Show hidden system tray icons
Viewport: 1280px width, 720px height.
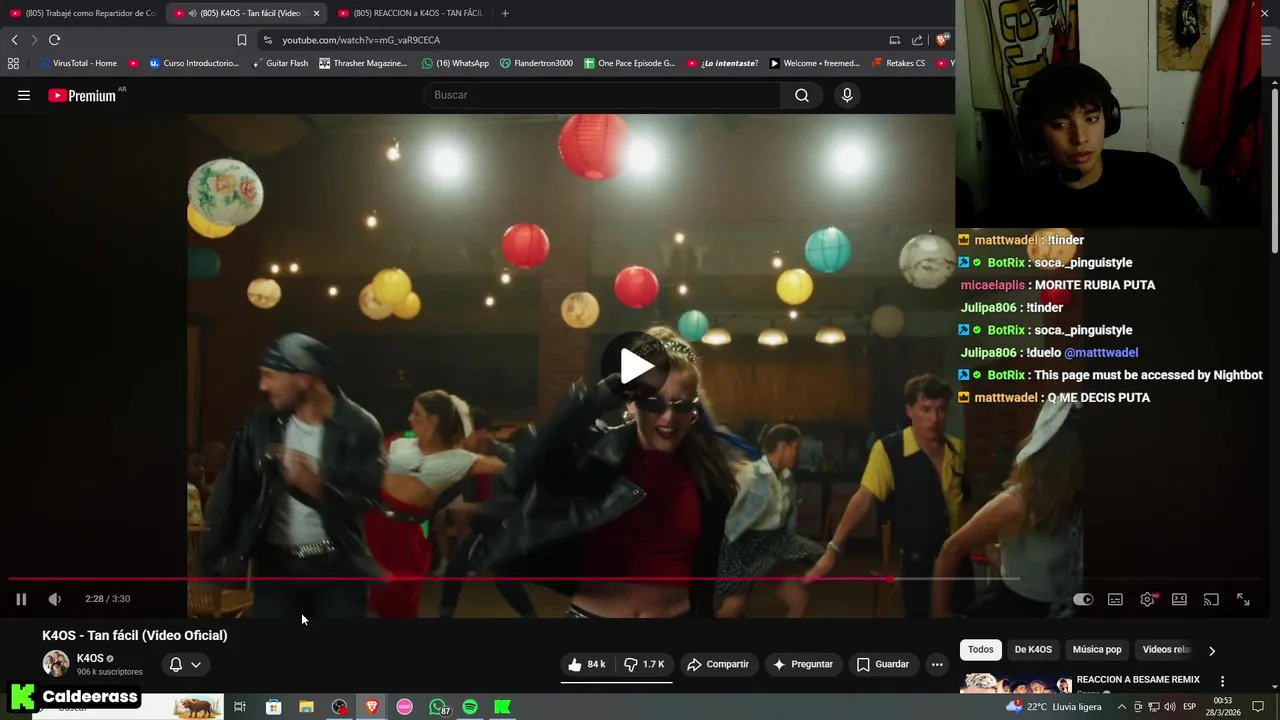click(x=1121, y=707)
